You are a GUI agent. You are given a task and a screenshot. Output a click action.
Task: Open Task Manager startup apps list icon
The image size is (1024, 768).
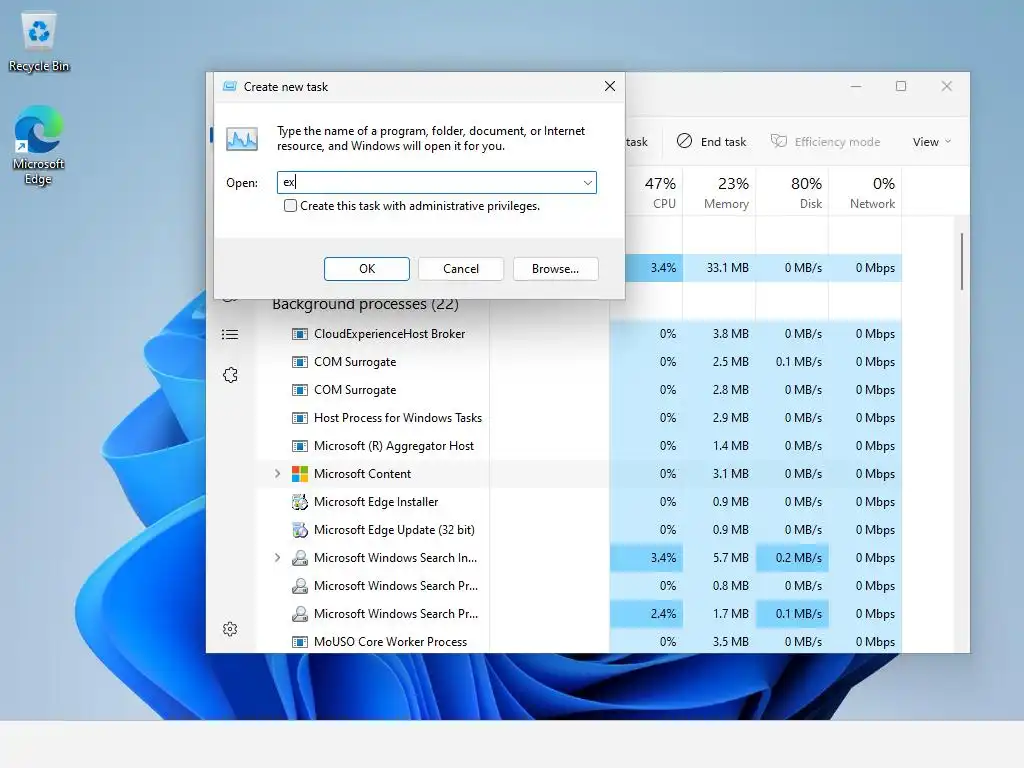(x=230, y=334)
